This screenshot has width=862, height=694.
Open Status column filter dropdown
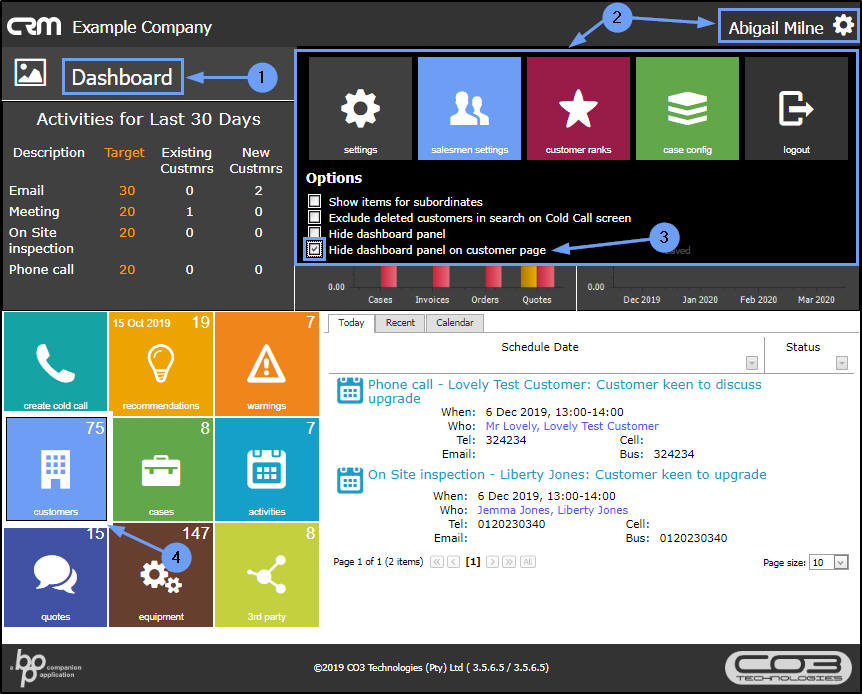point(842,363)
